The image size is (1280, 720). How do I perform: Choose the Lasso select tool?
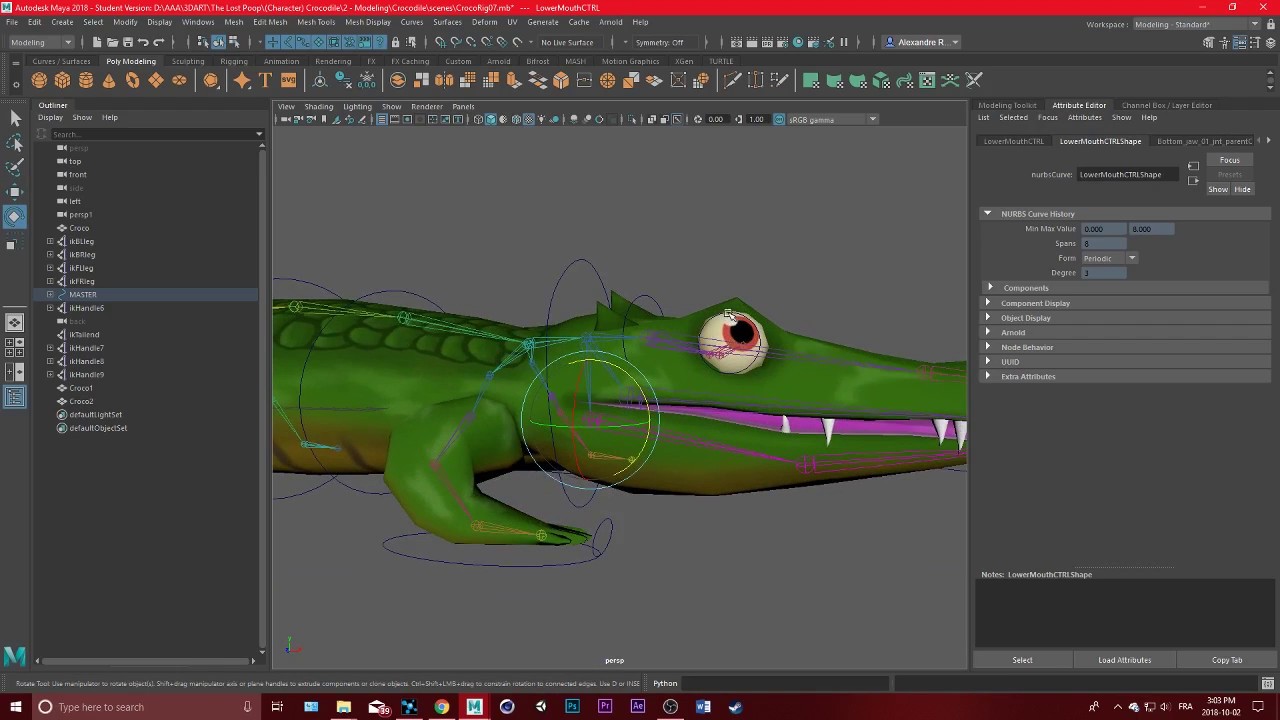click(x=15, y=143)
